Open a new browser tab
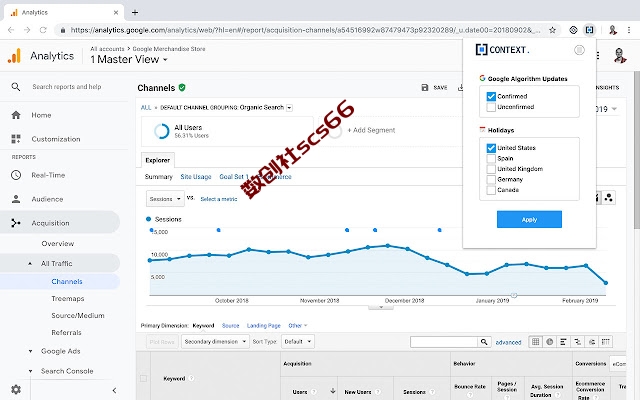640x400 pixels. click(x=135, y=12)
